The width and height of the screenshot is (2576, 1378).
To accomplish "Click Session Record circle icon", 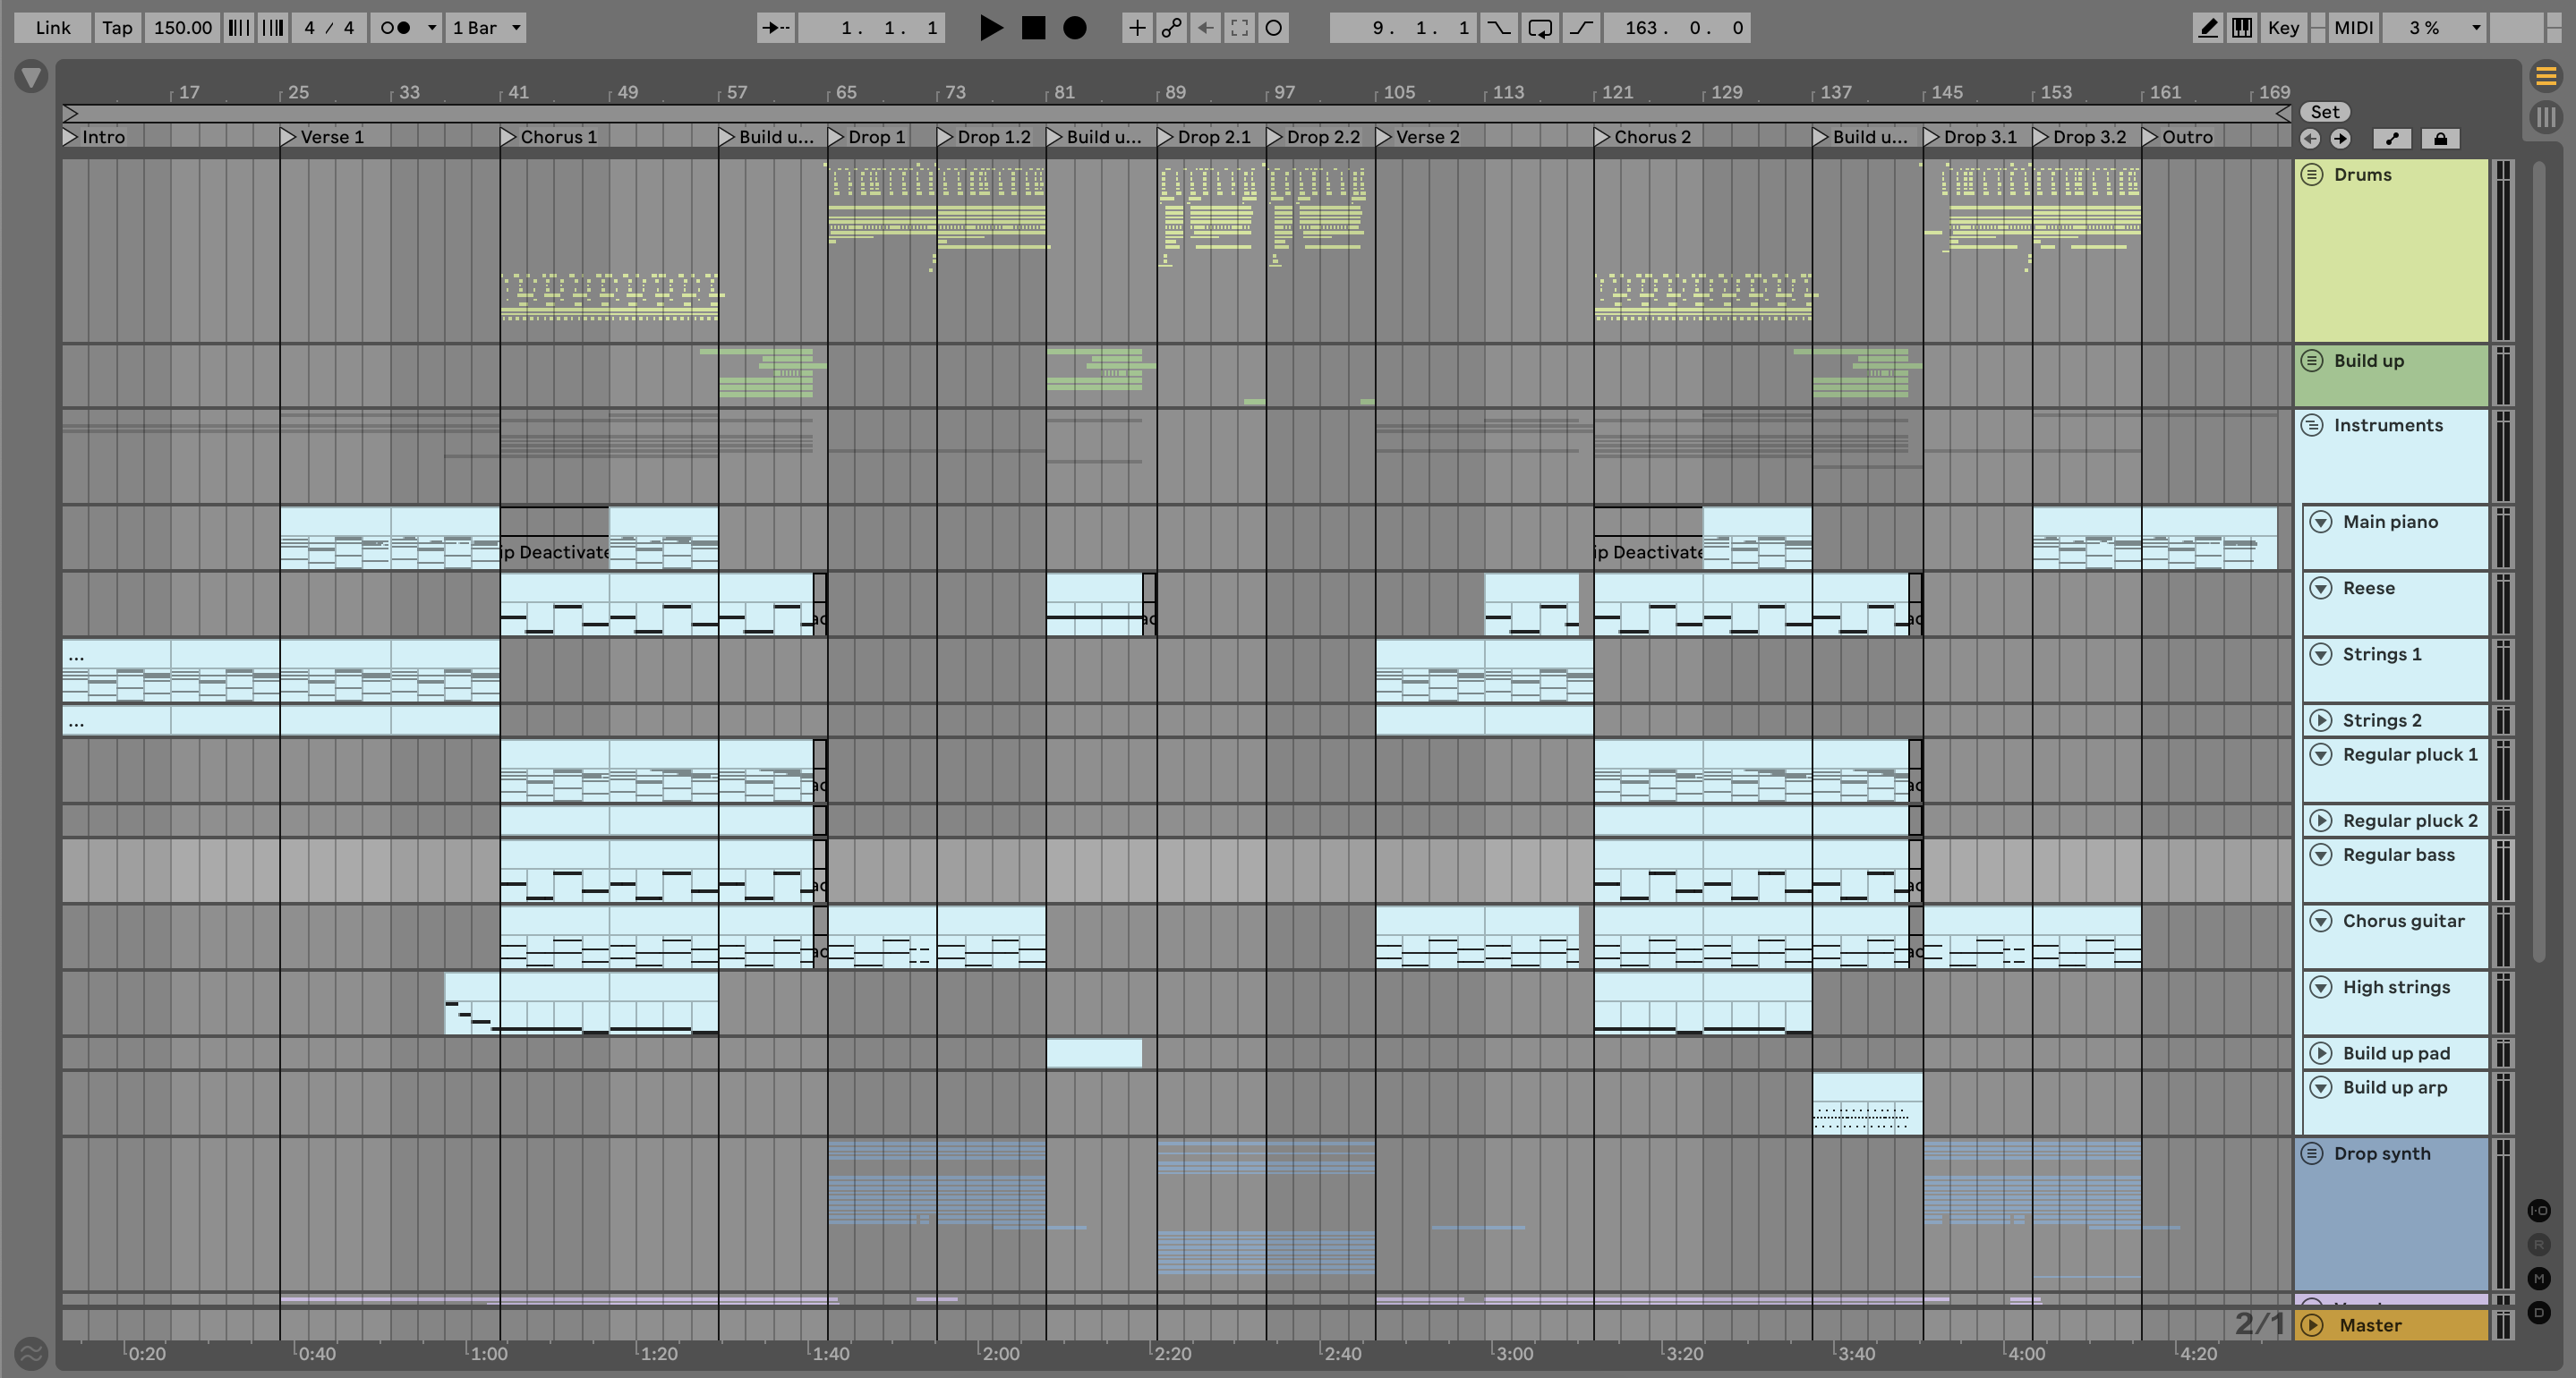I will click(x=1273, y=28).
